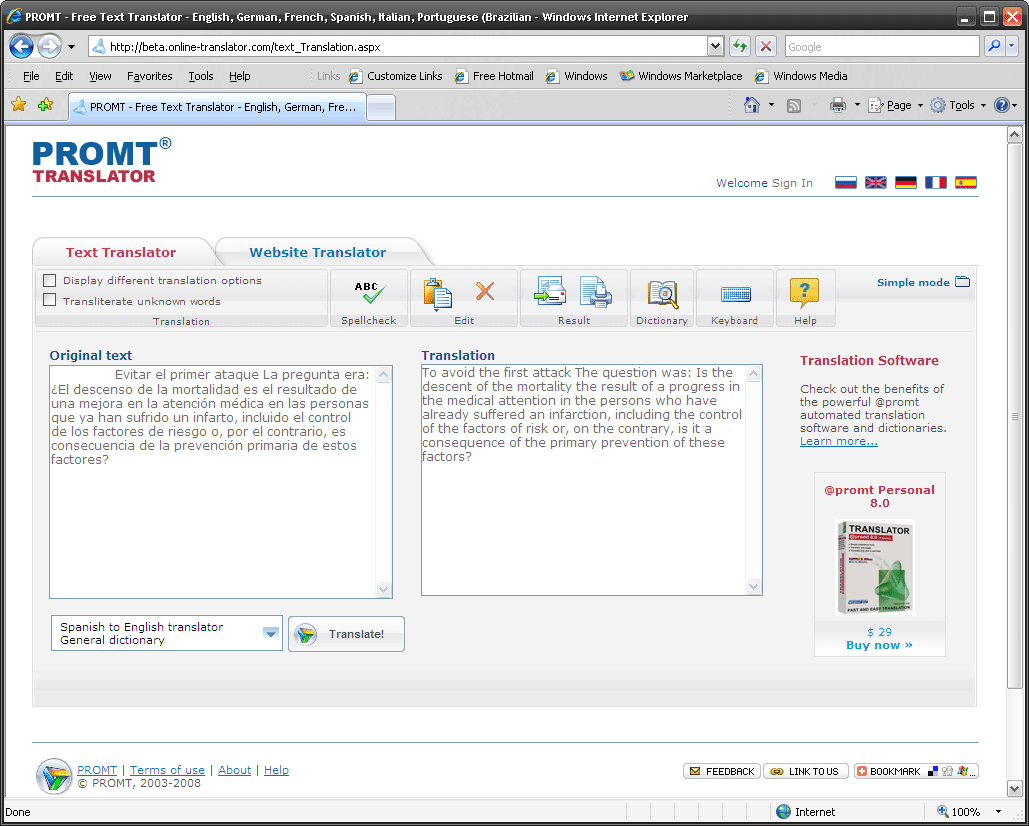
Task: Click the @promt Personal 8.0 box image
Action: (x=875, y=567)
